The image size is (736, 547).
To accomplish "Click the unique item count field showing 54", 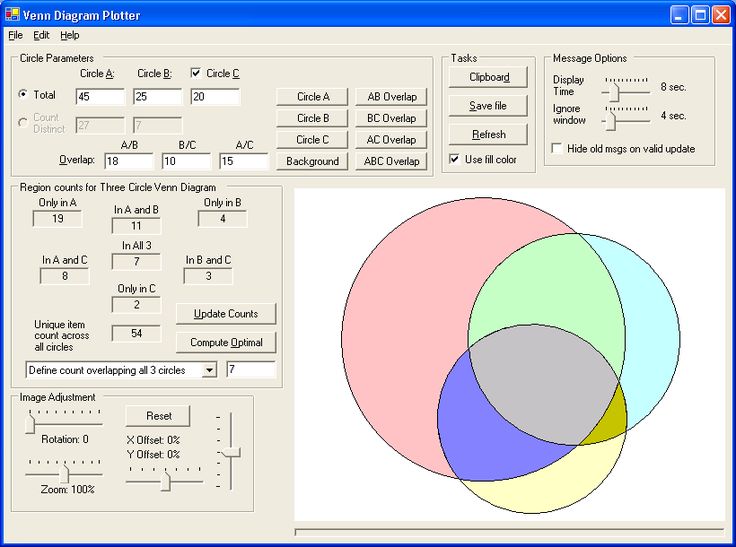I will [x=136, y=333].
